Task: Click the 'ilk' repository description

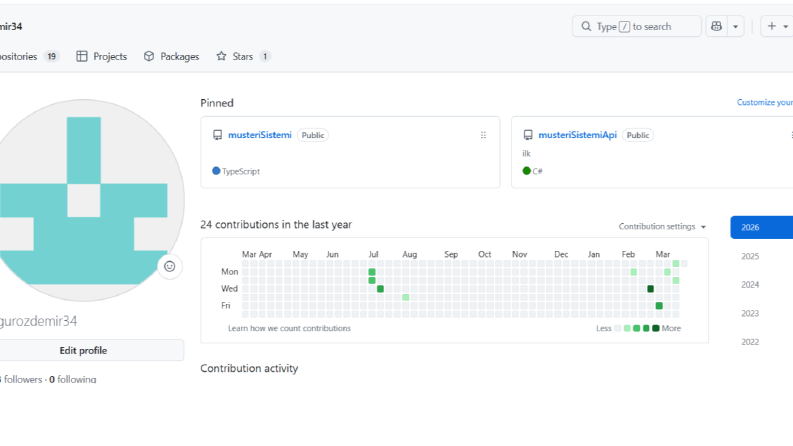Action: point(526,153)
